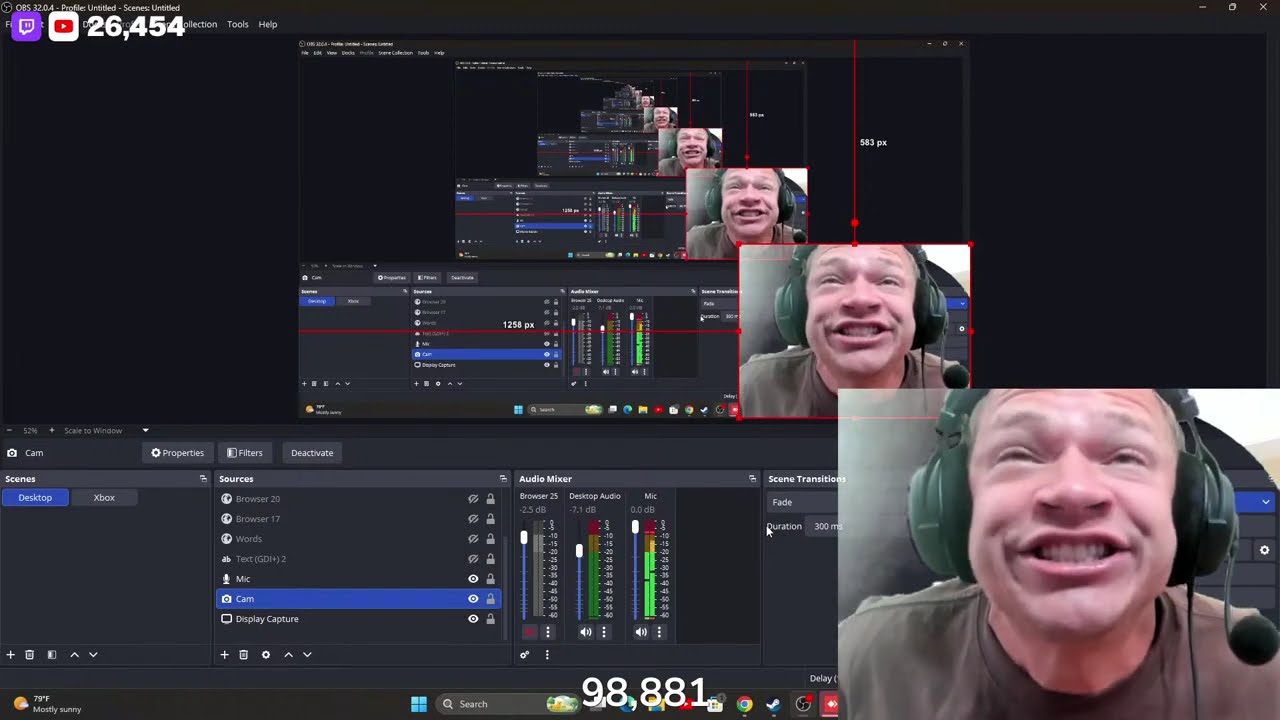Open Filters for the Cam source
Viewport: 1280px width, 720px height.
pyautogui.click(x=244, y=452)
